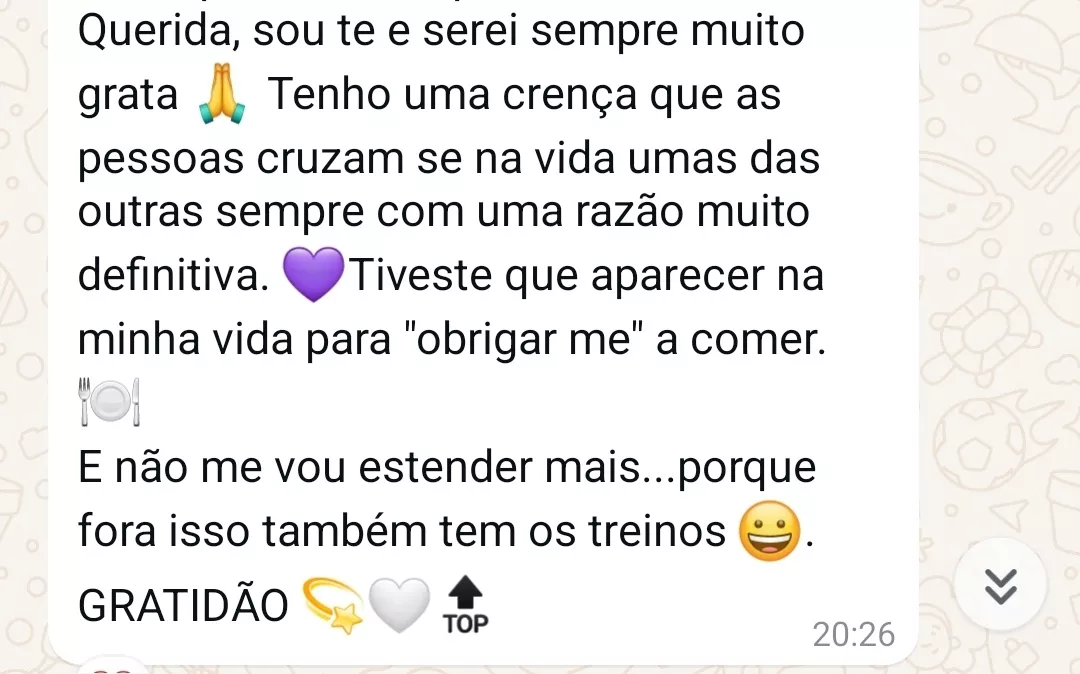Screen dimensions: 1080x674
Task: Tap the praying hands emoji after 'grata'
Action: pos(222,94)
